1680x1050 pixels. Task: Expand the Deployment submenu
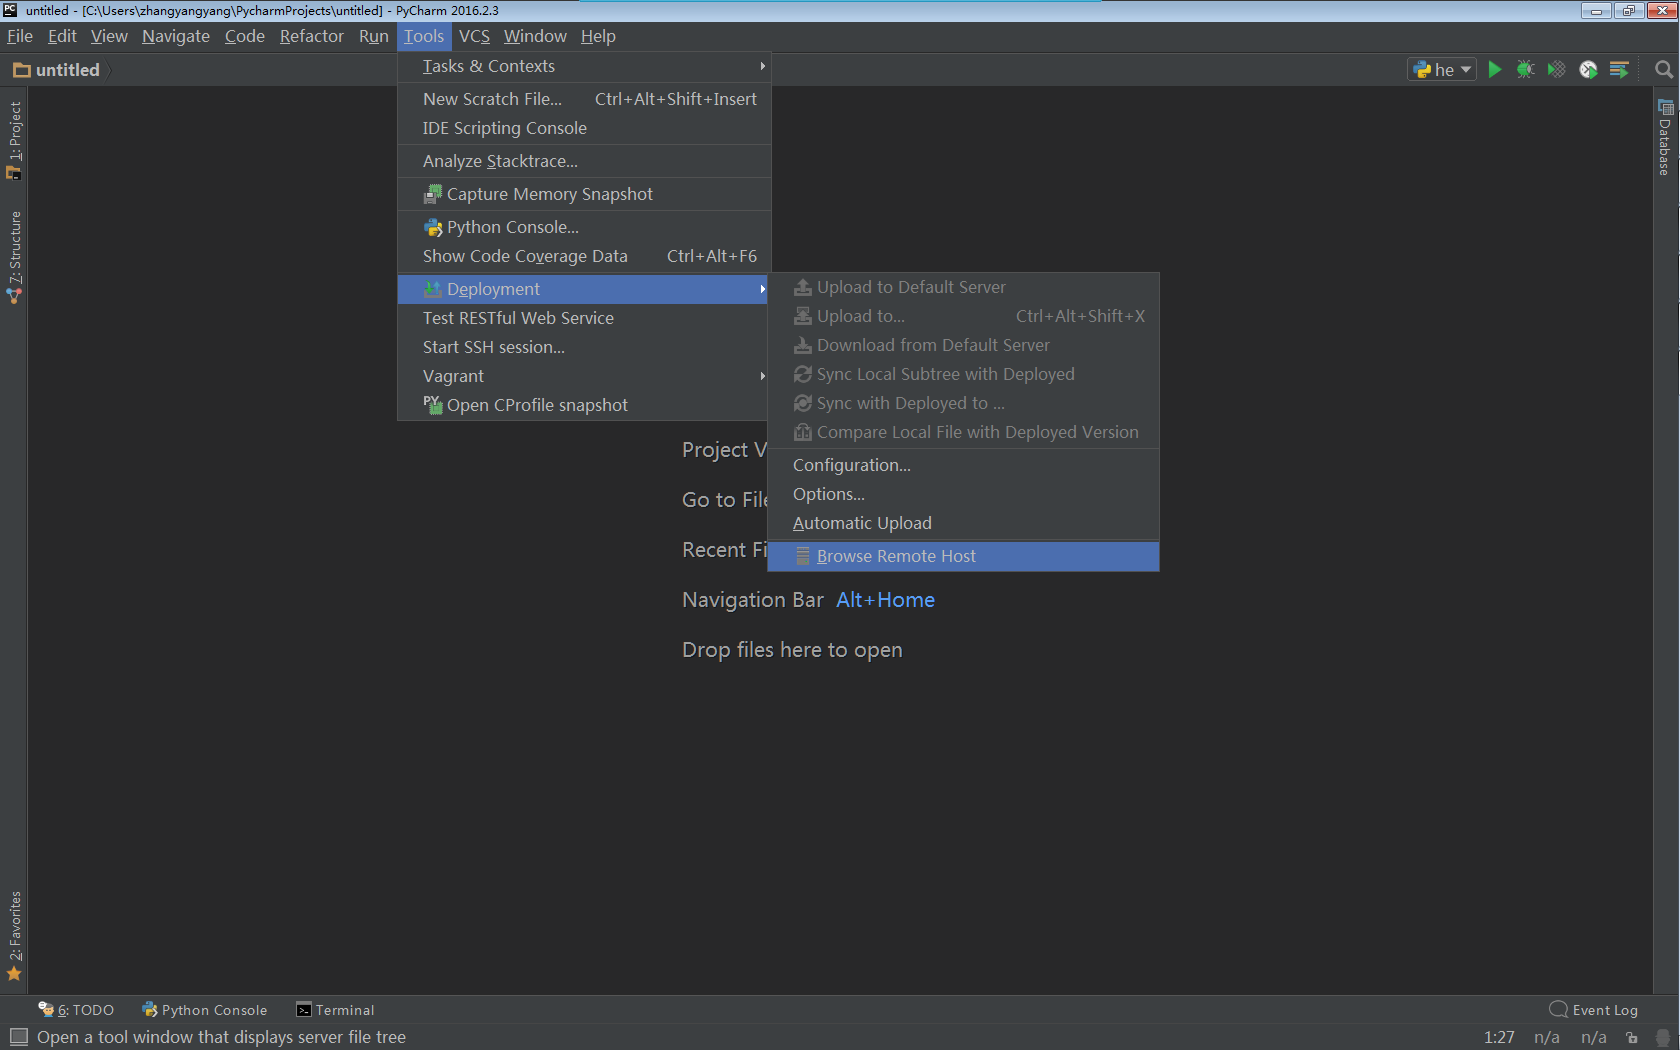[x=584, y=289]
